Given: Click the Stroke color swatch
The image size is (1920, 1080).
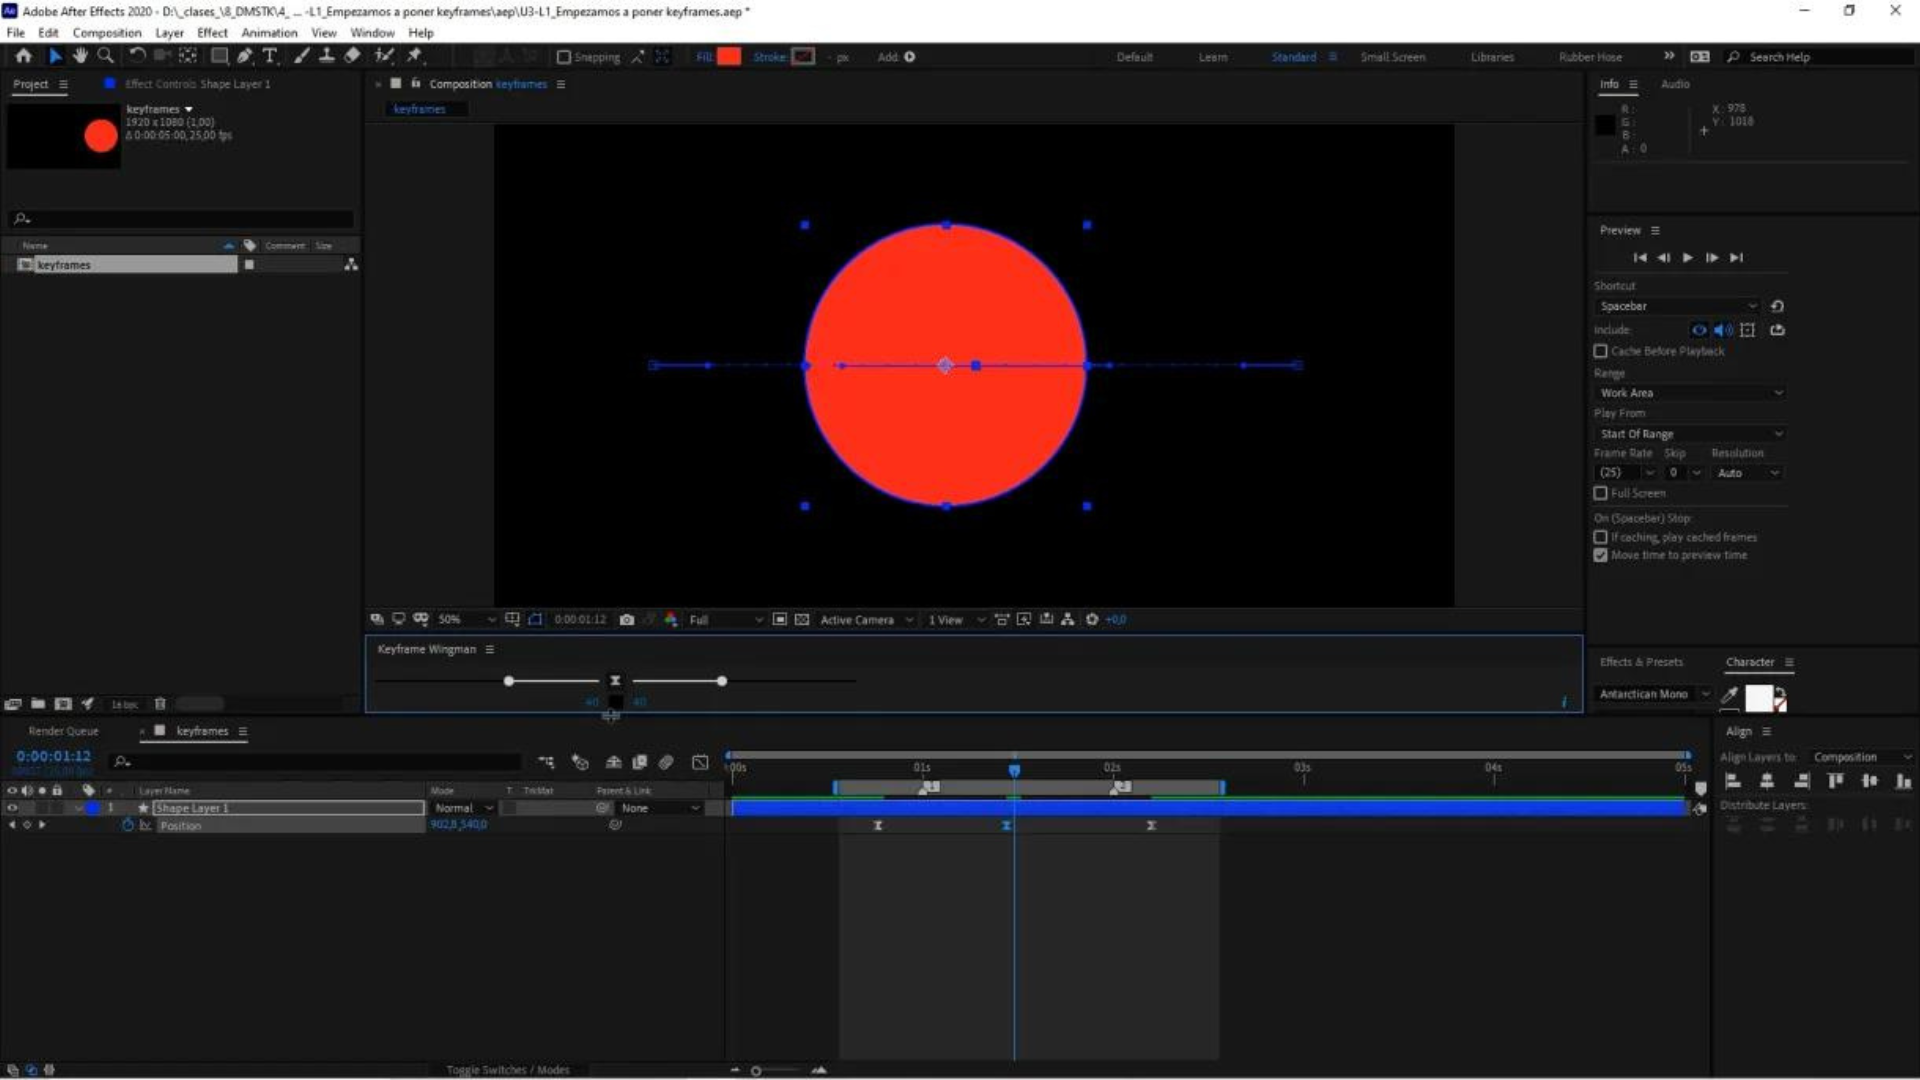Looking at the screenshot, I should 803,57.
